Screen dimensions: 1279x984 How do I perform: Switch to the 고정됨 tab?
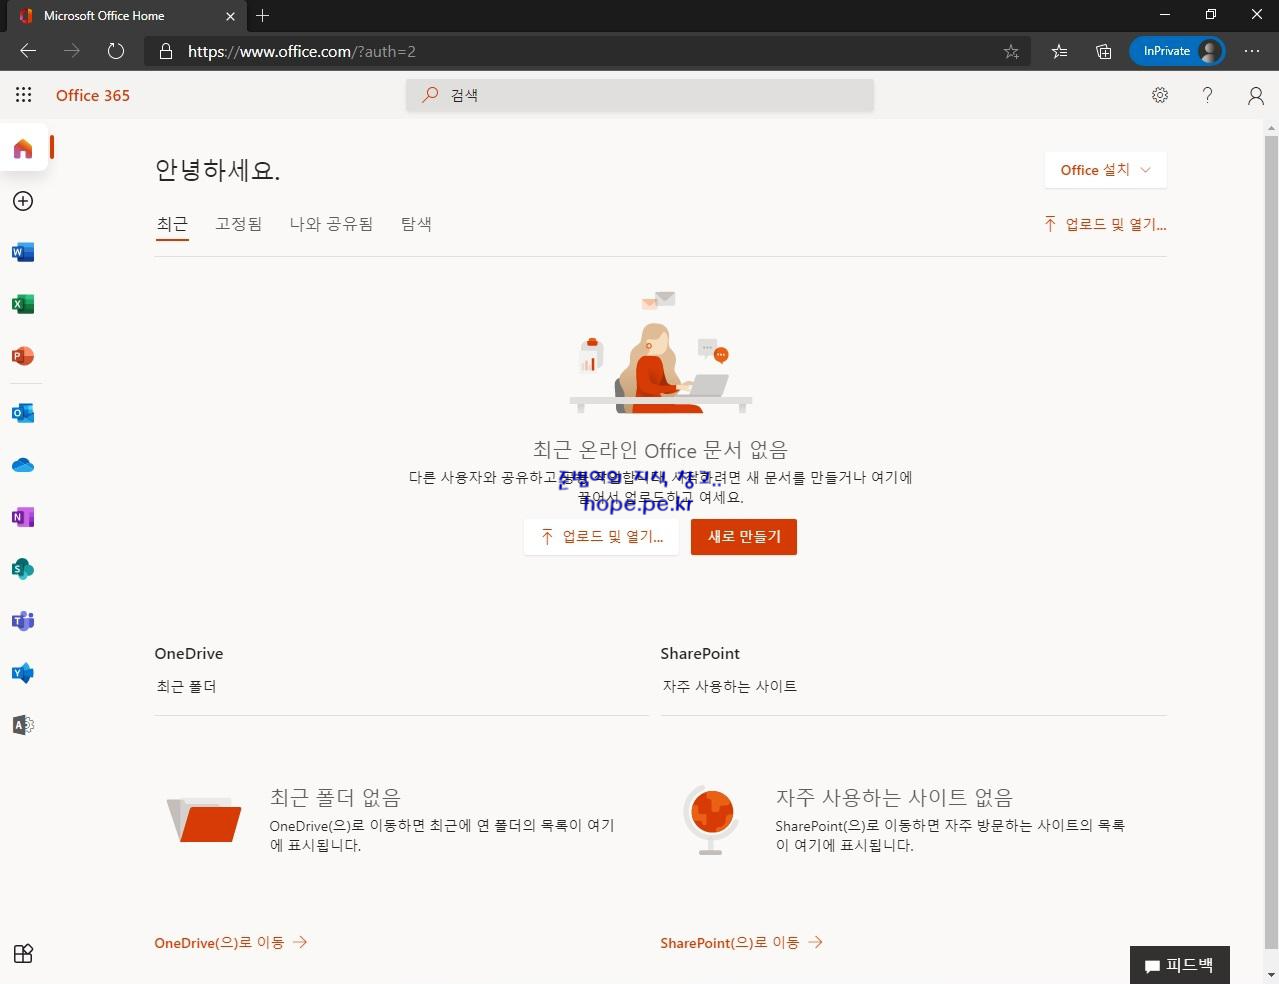239,224
